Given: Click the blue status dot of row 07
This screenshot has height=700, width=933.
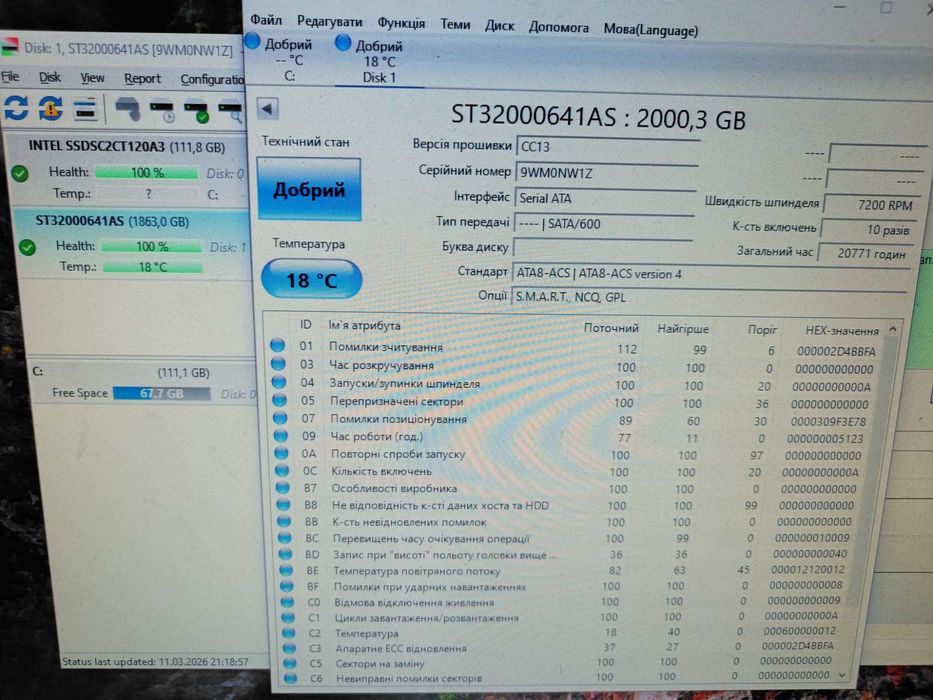Looking at the screenshot, I should click(x=280, y=418).
